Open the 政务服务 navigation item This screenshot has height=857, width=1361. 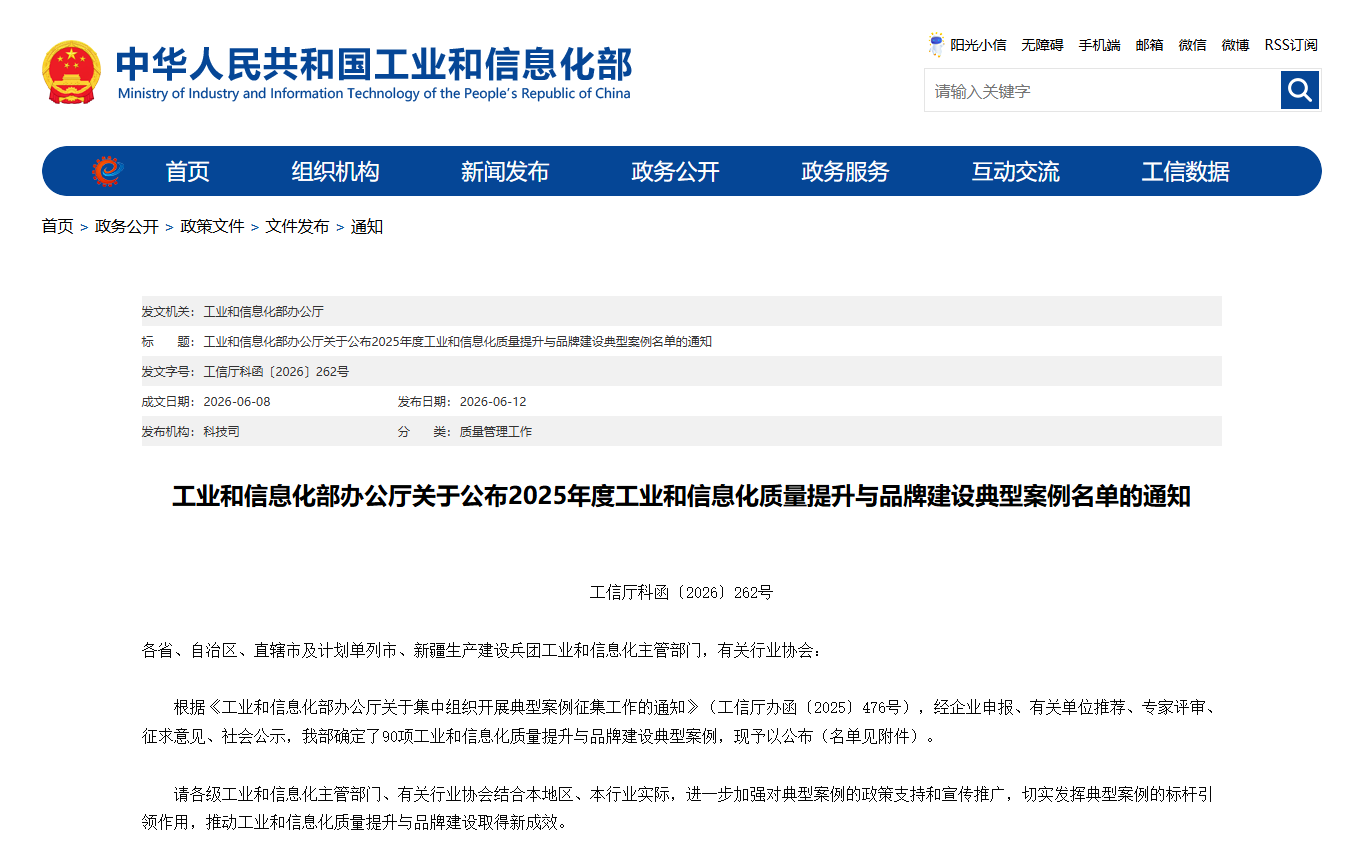[x=845, y=172]
